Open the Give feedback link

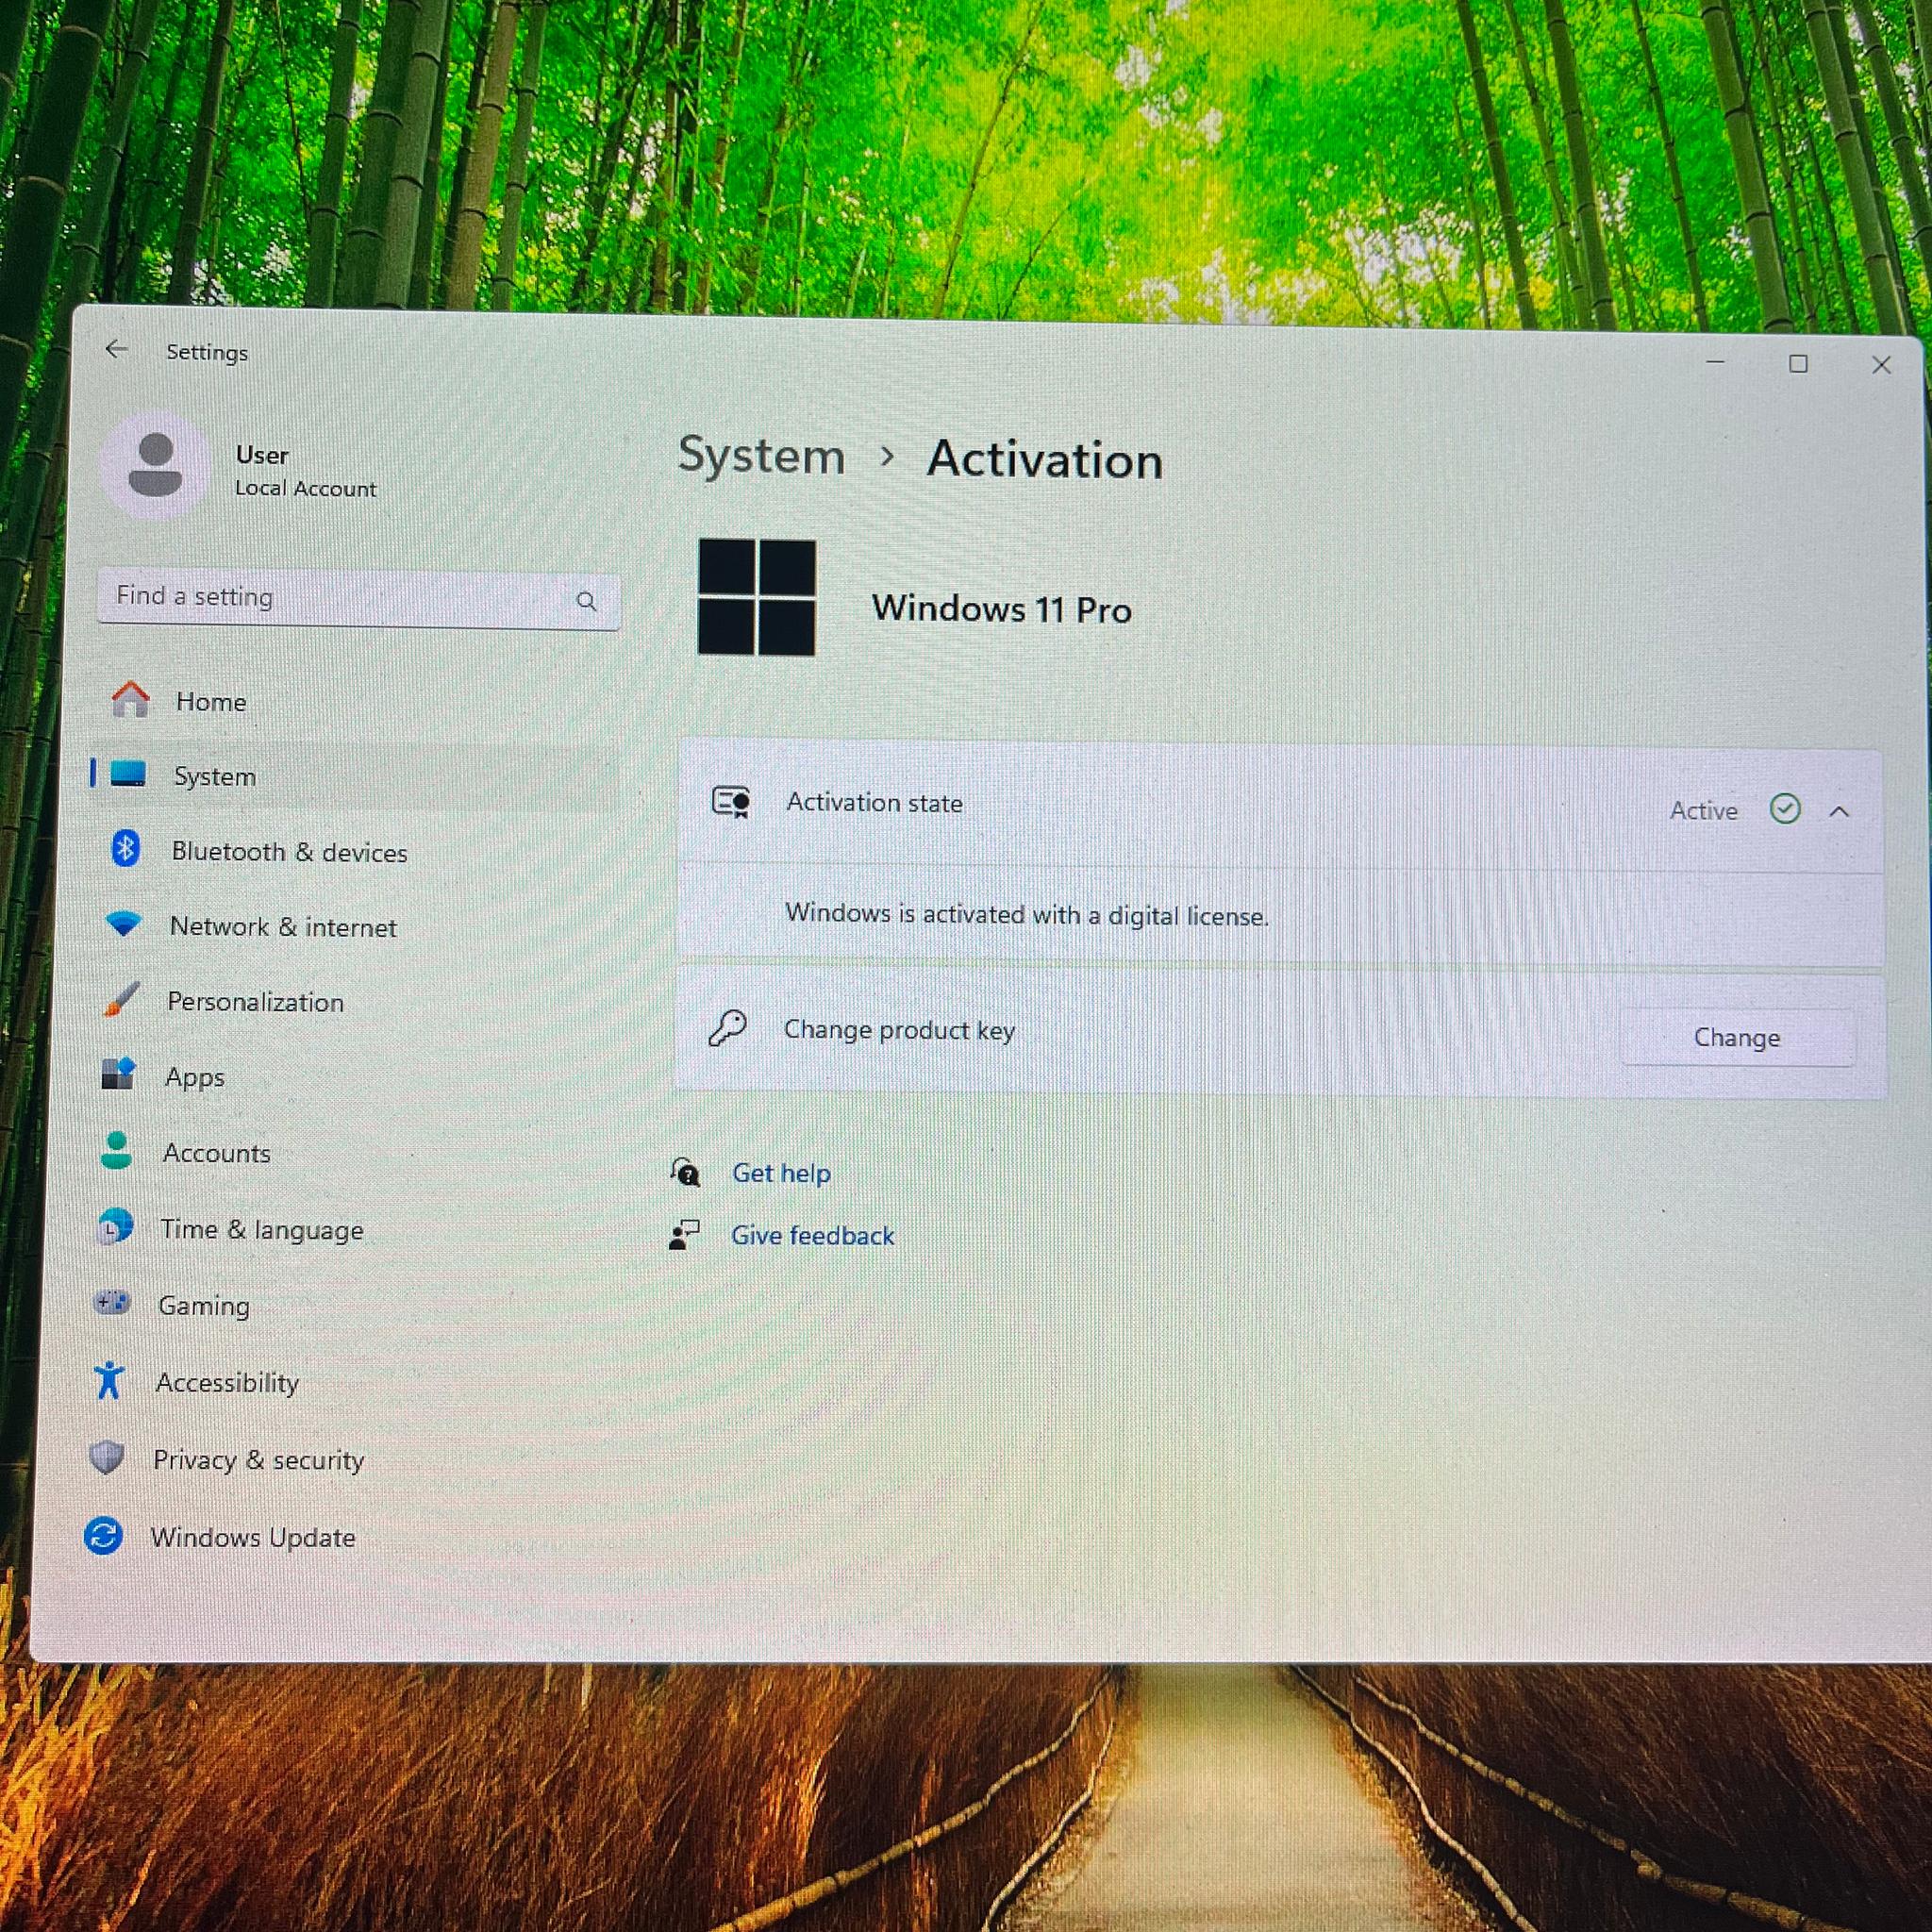click(x=812, y=1235)
